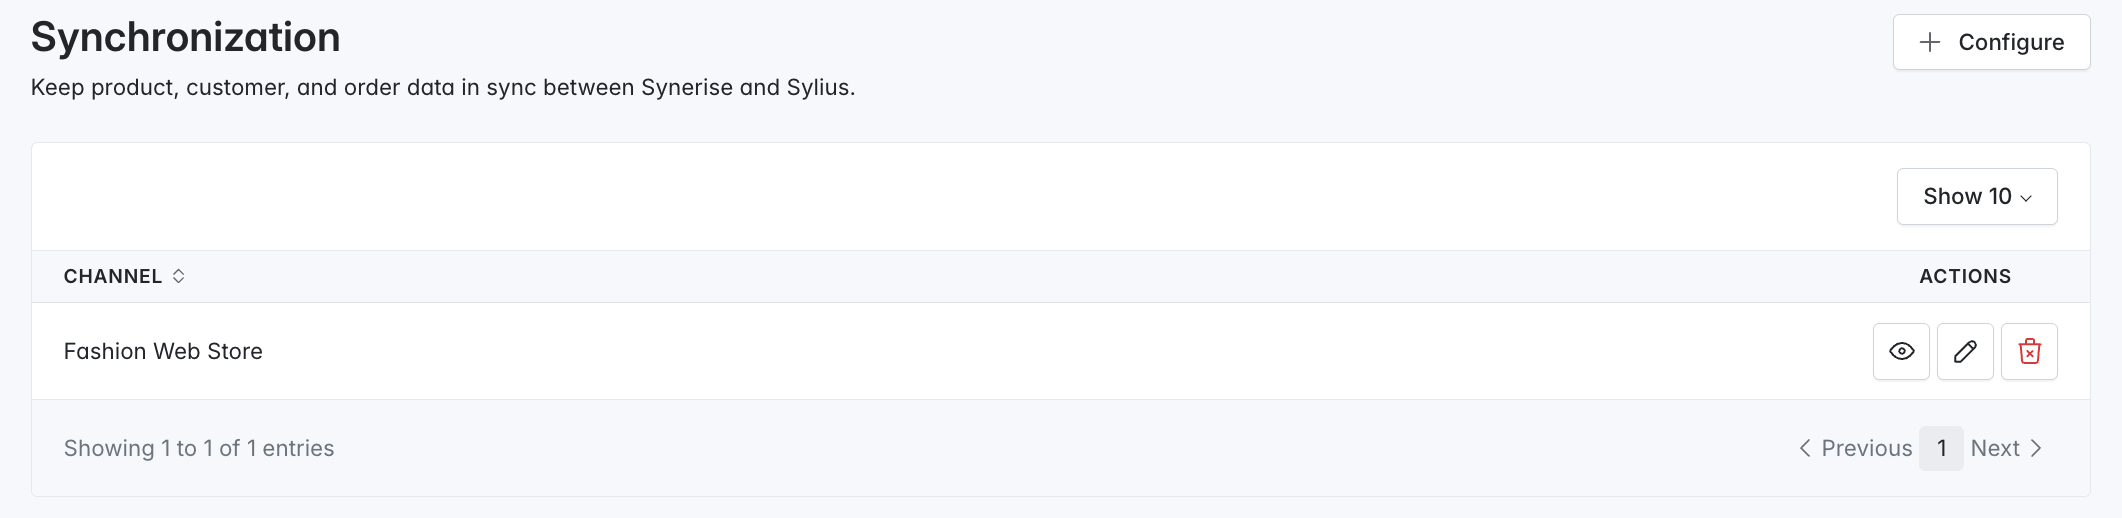The image size is (2122, 518).
Task: Click the plus icon beside Configure
Action: coord(1930,42)
